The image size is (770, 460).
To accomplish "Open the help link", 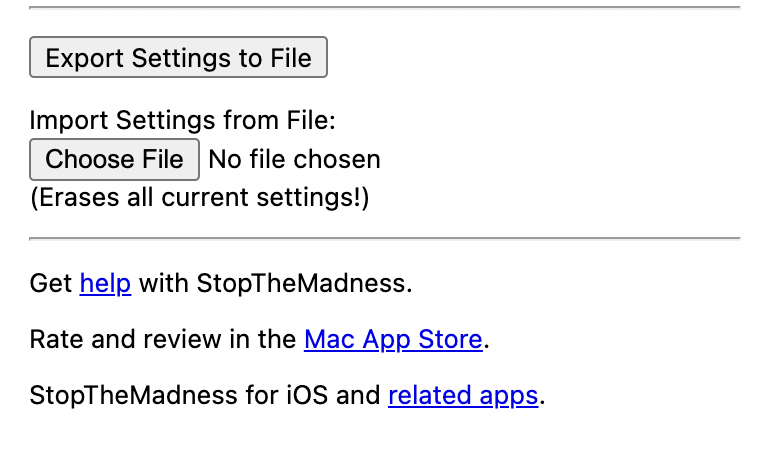I will (105, 283).
